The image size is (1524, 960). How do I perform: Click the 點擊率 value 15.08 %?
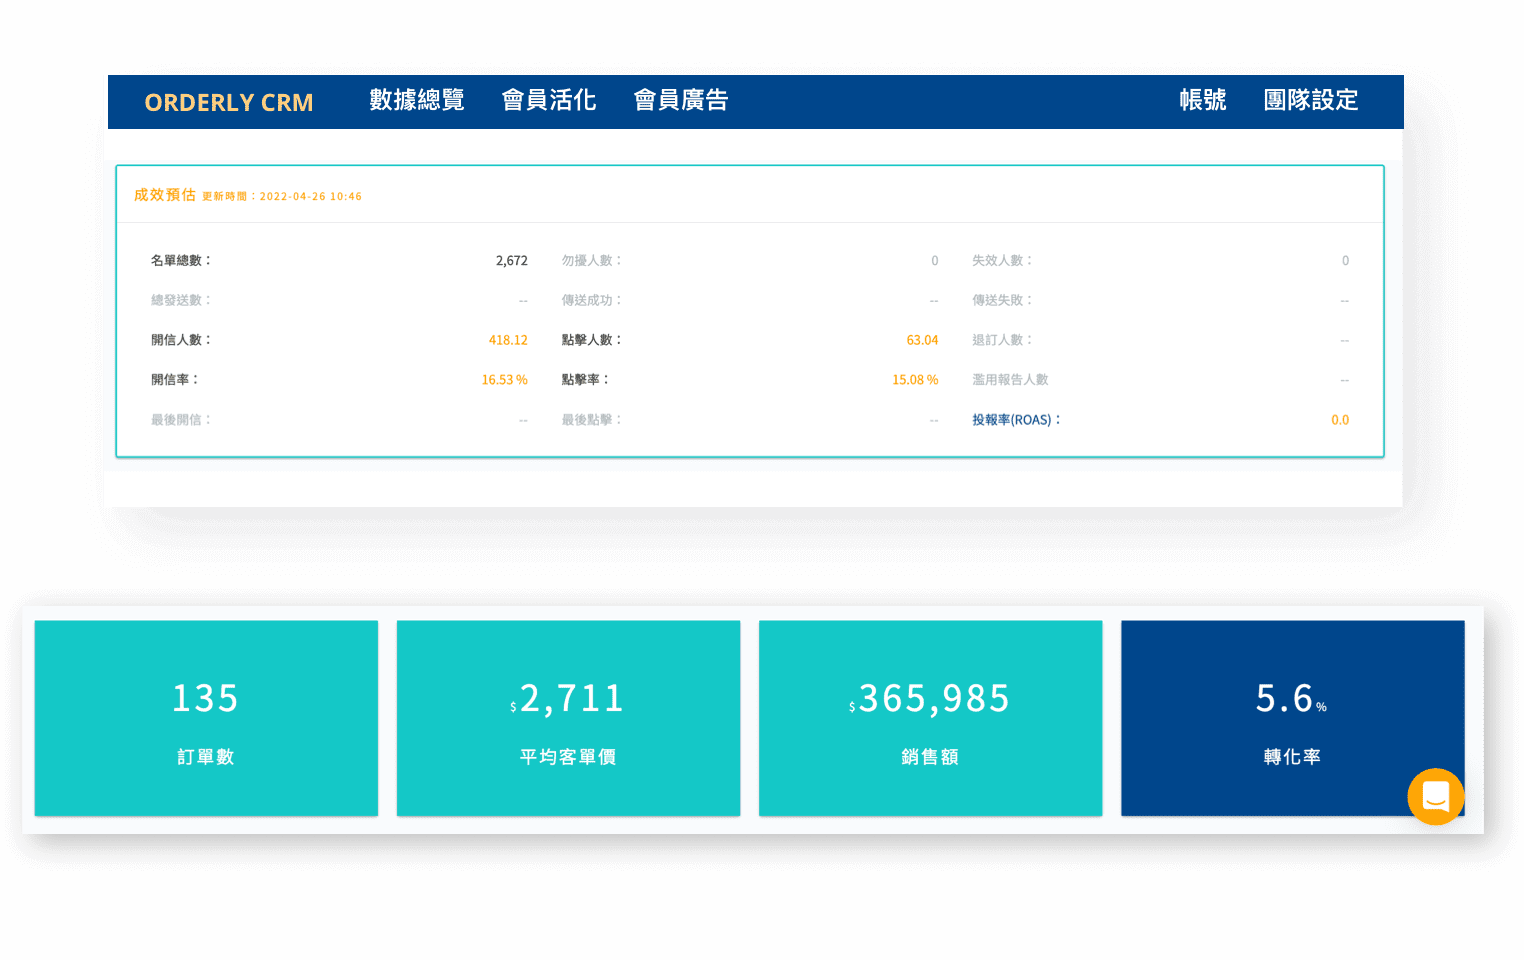point(915,380)
